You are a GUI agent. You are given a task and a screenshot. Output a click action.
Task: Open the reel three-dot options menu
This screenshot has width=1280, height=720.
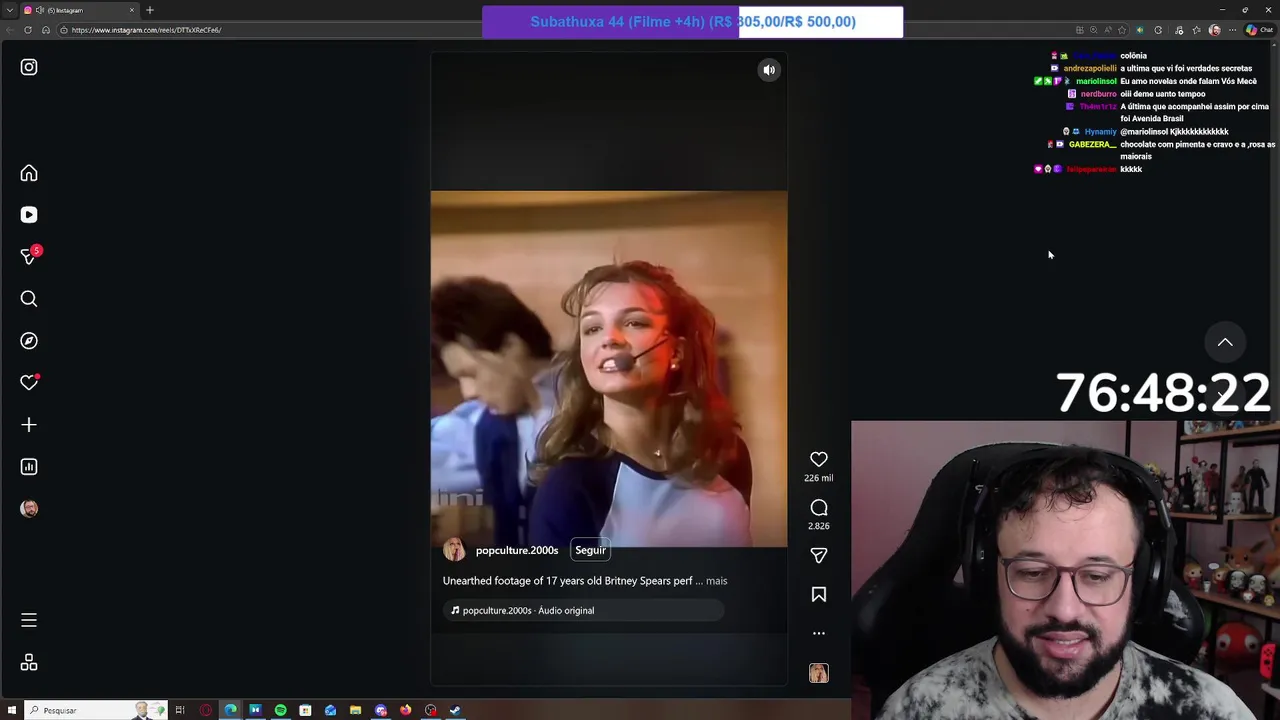click(x=819, y=634)
